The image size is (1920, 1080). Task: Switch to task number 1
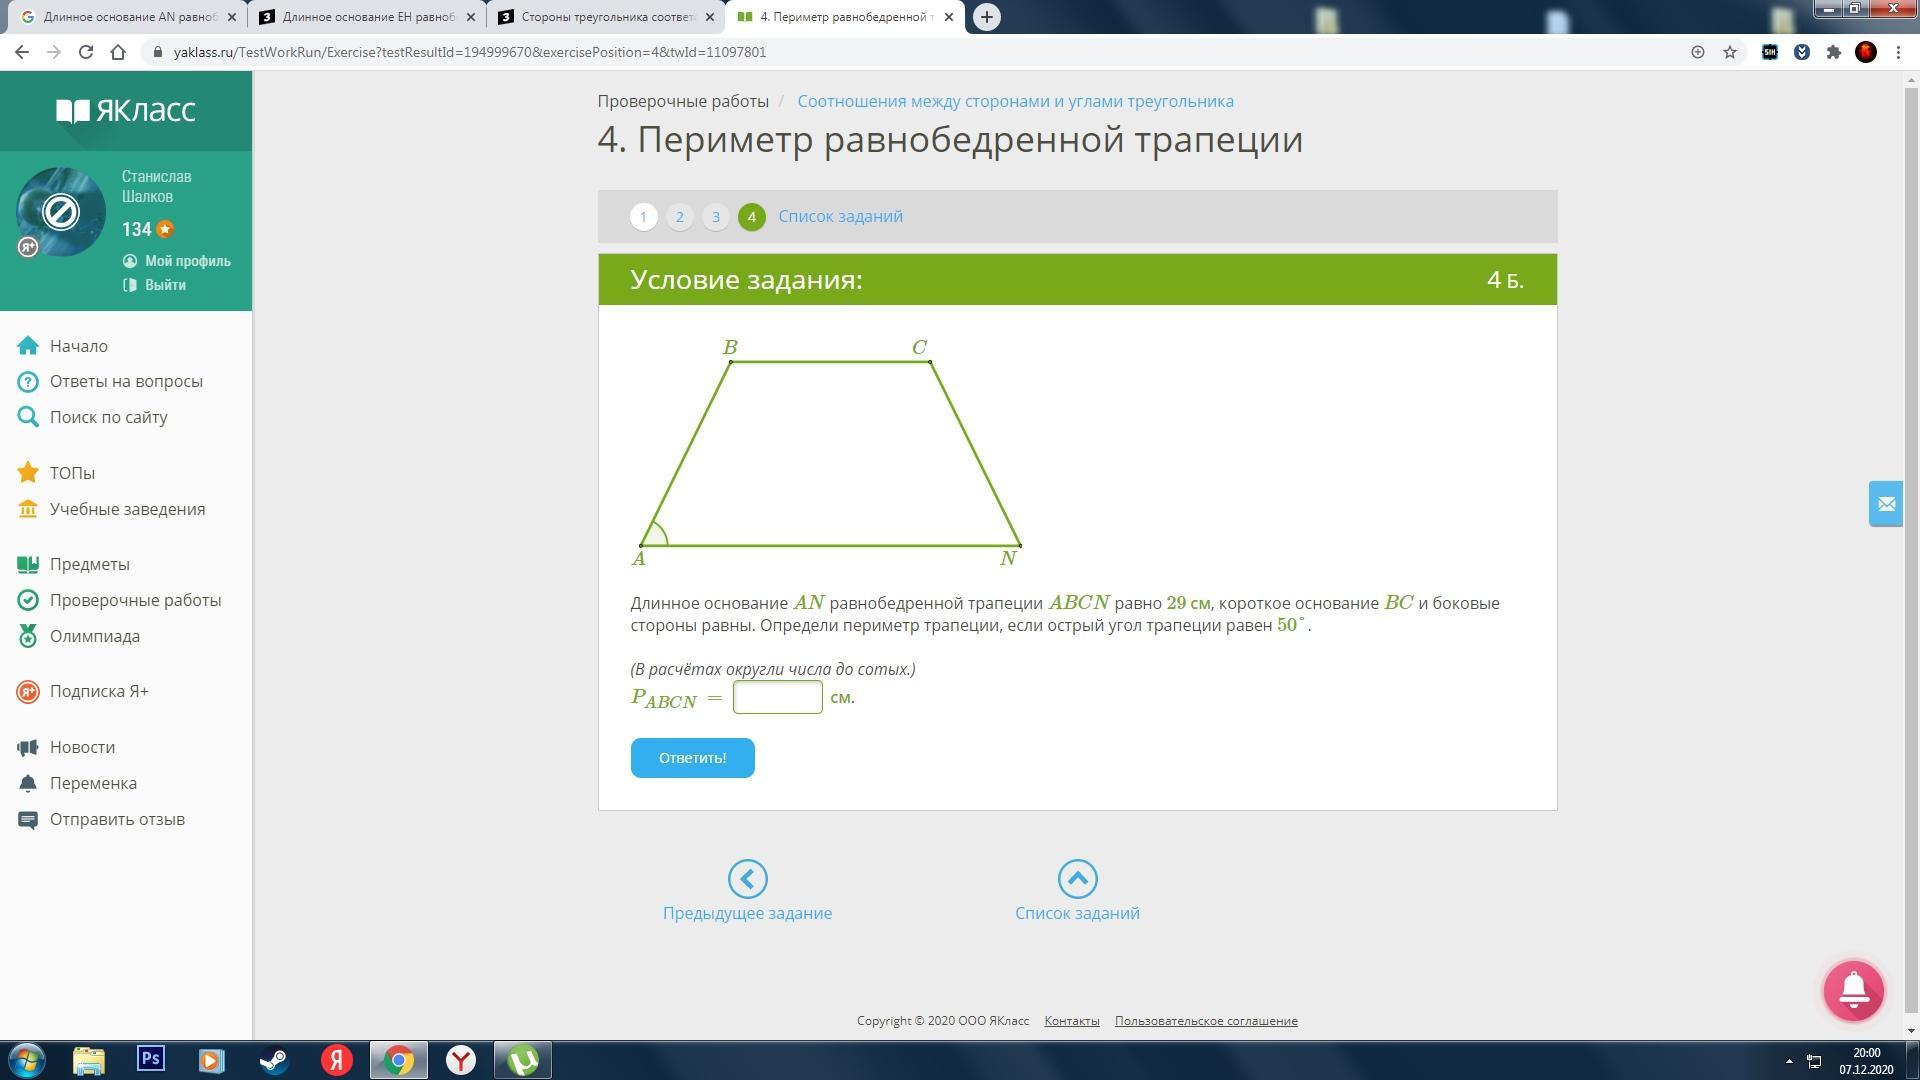pyautogui.click(x=643, y=217)
